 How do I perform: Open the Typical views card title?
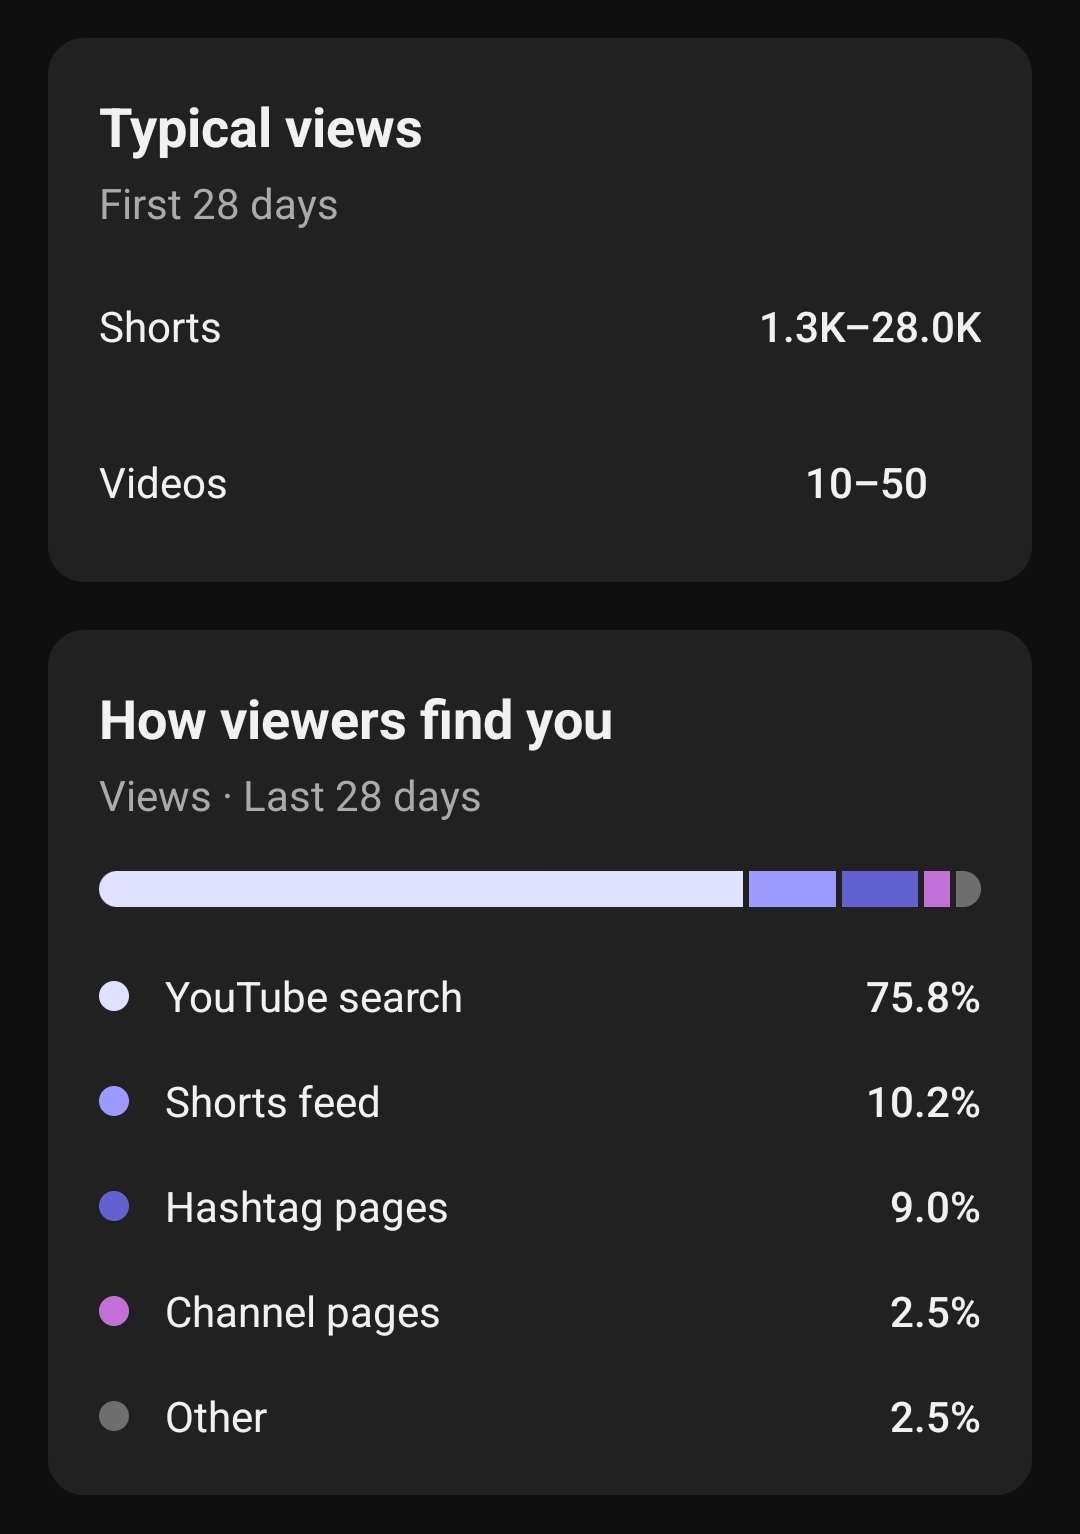click(261, 129)
